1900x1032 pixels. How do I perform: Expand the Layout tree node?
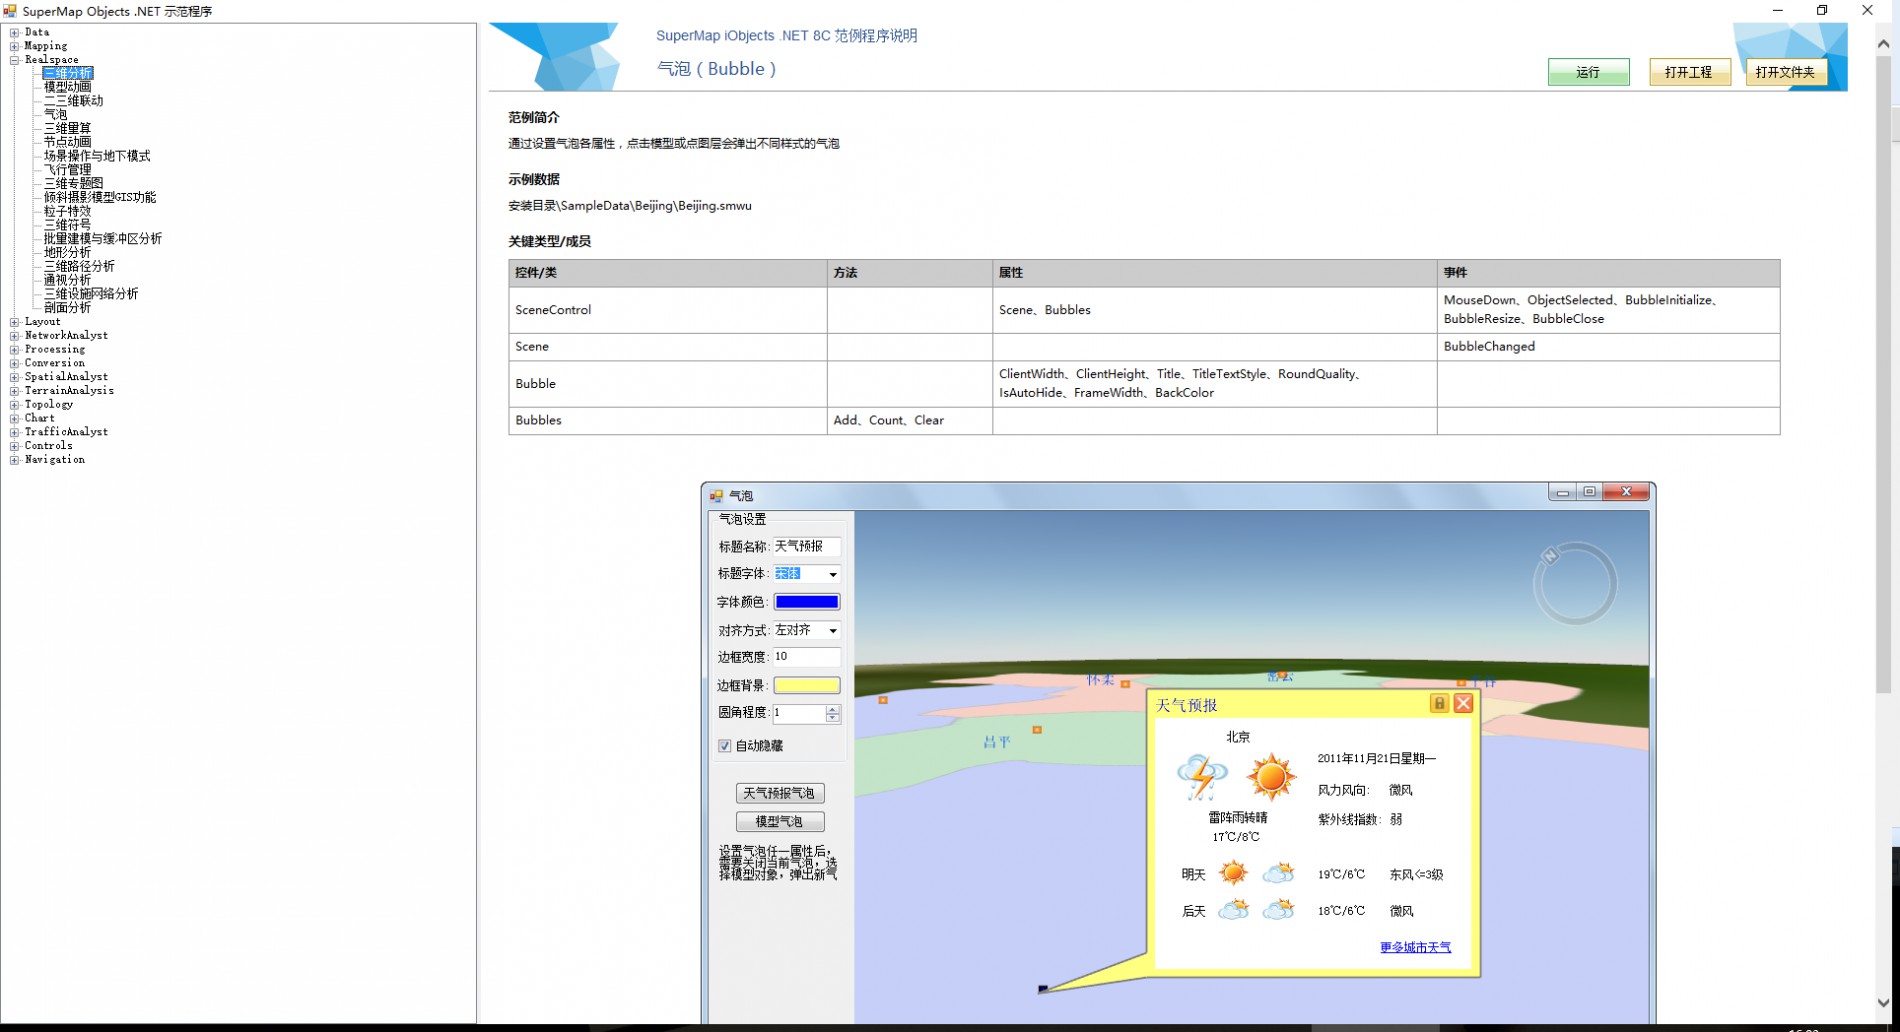point(15,322)
